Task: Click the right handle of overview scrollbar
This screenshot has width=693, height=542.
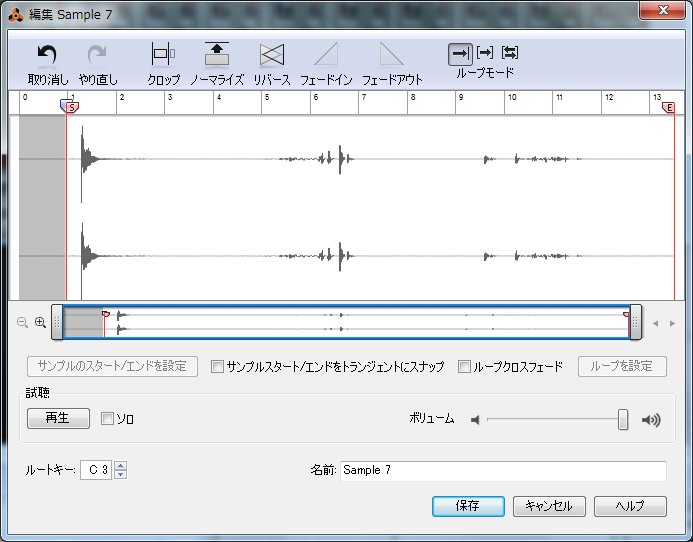Action: (636, 322)
